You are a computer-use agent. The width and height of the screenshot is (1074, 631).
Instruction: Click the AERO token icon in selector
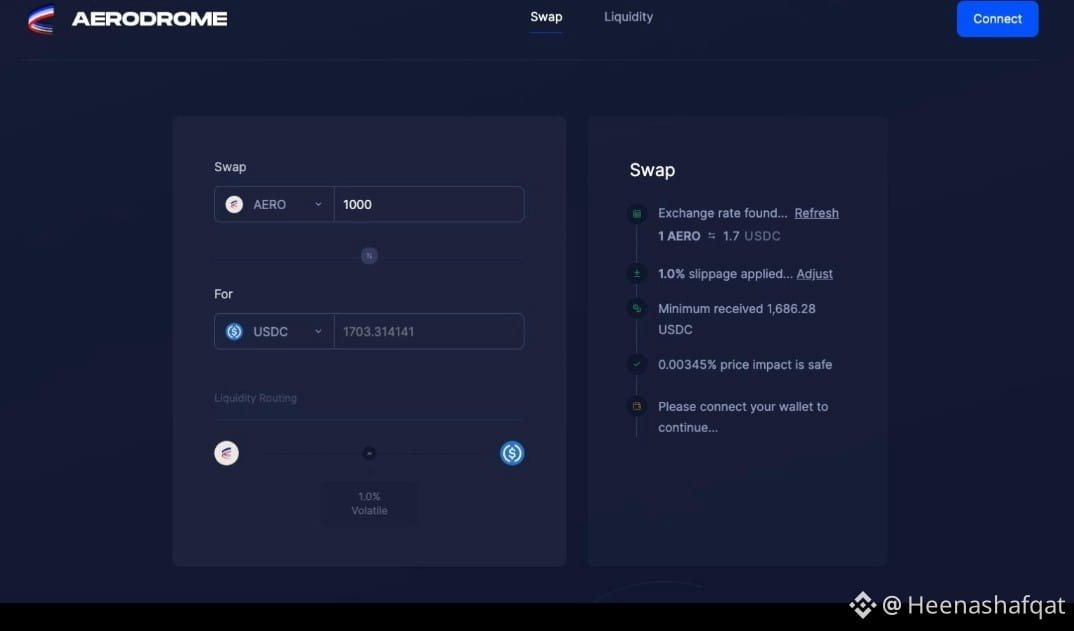tap(234, 204)
